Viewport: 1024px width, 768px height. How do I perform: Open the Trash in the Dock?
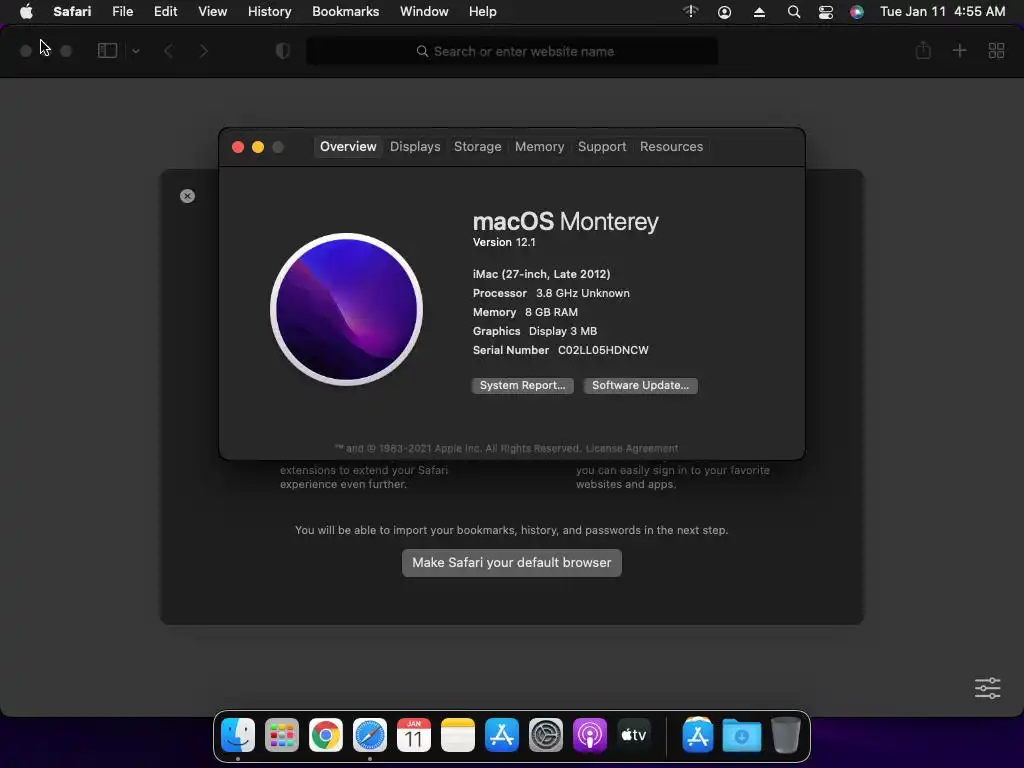tap(786, 735)
